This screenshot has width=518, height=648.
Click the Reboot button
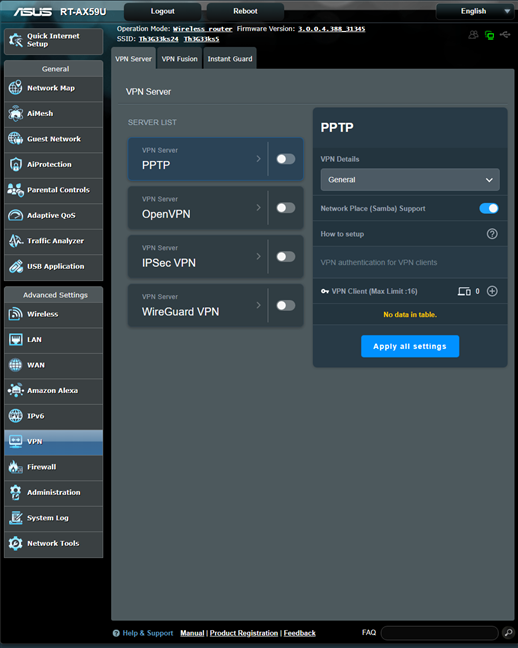[x=245, y=12]
